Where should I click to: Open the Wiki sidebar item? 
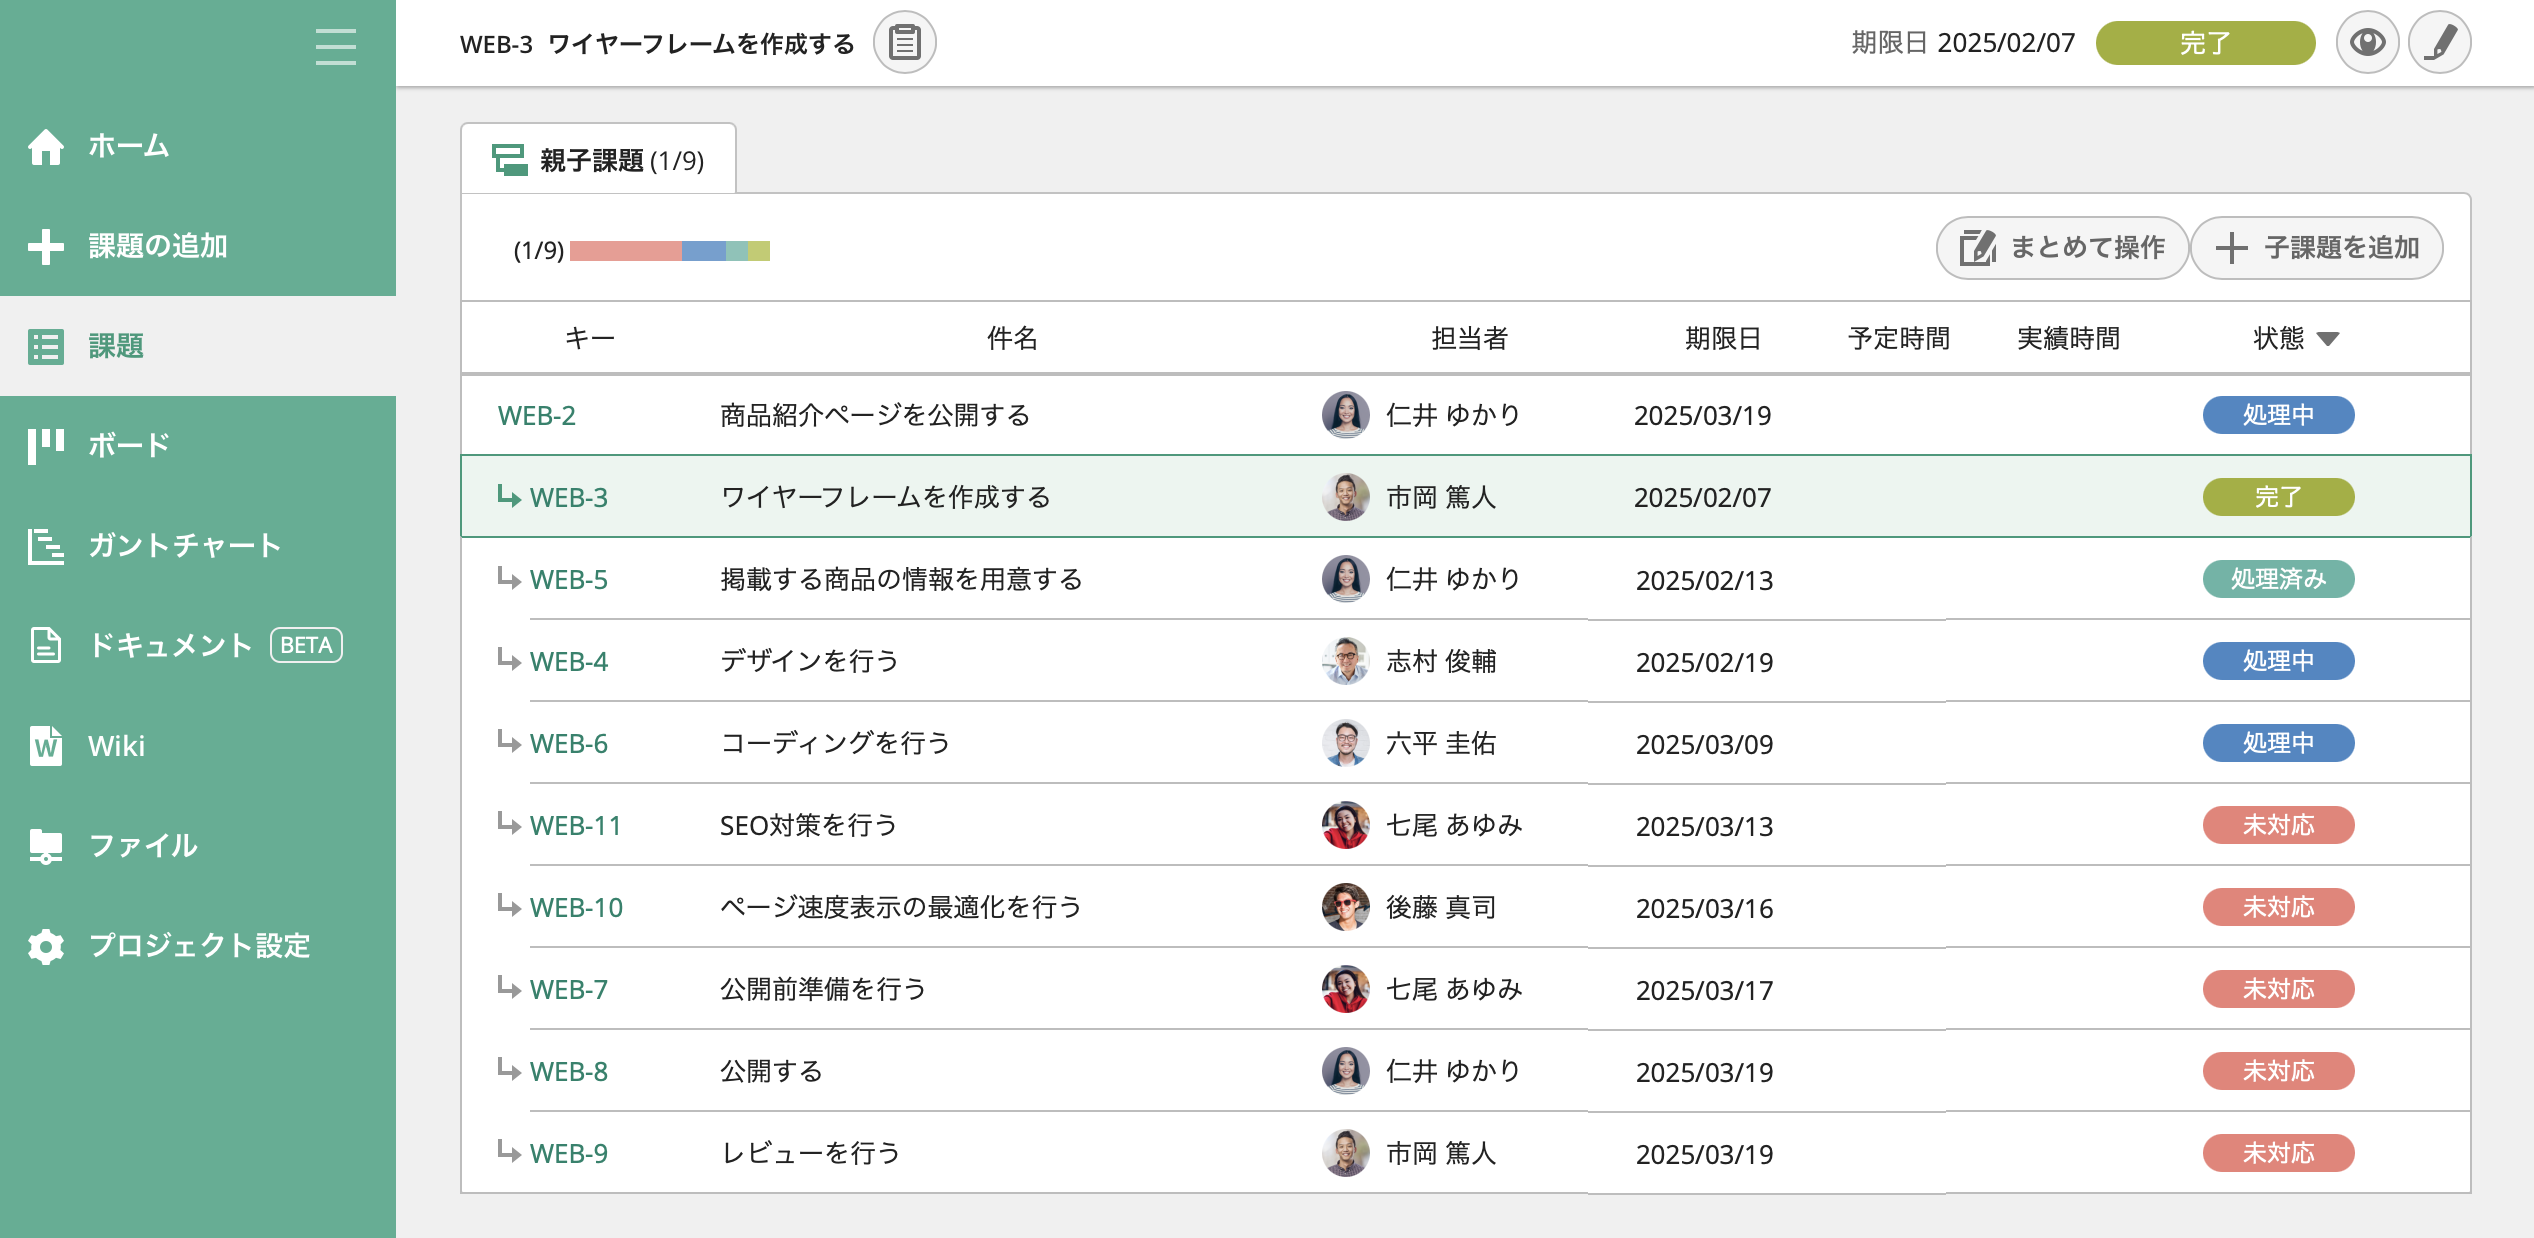[116, 746]
